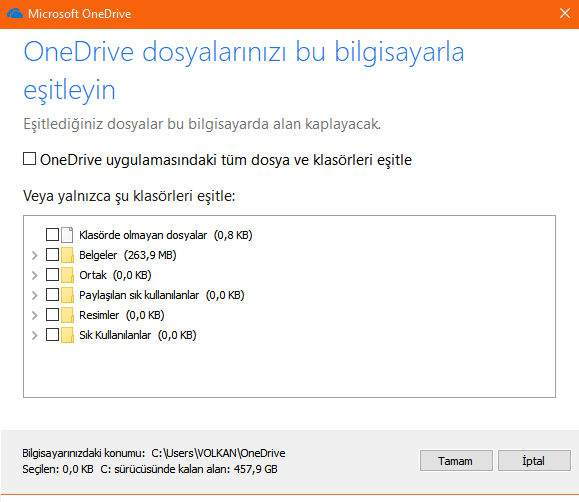Expand the Belgeler folder tree
The height and width of the screenshot is (502, 579).
click(x=35, y=255)
